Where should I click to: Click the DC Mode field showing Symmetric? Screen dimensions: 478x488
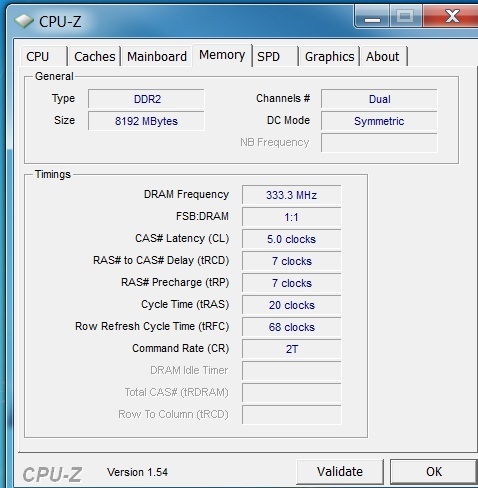pyautogui.click(x=379, y=121)
